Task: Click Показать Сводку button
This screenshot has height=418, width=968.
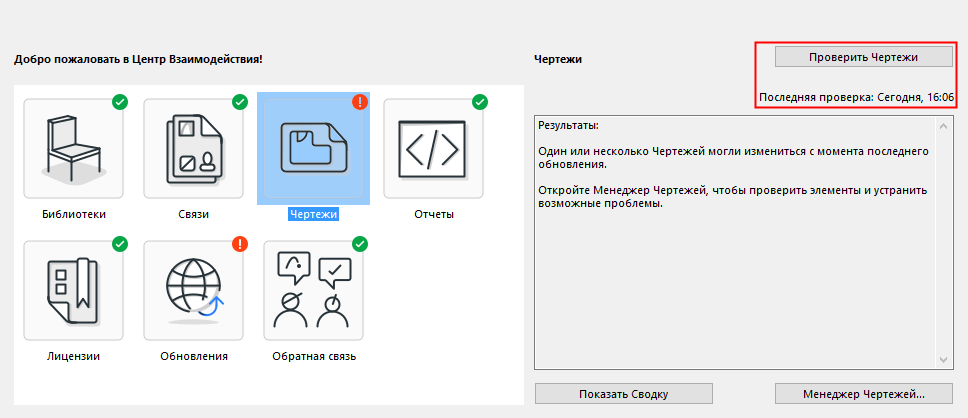Action: [x=624, y=393]
